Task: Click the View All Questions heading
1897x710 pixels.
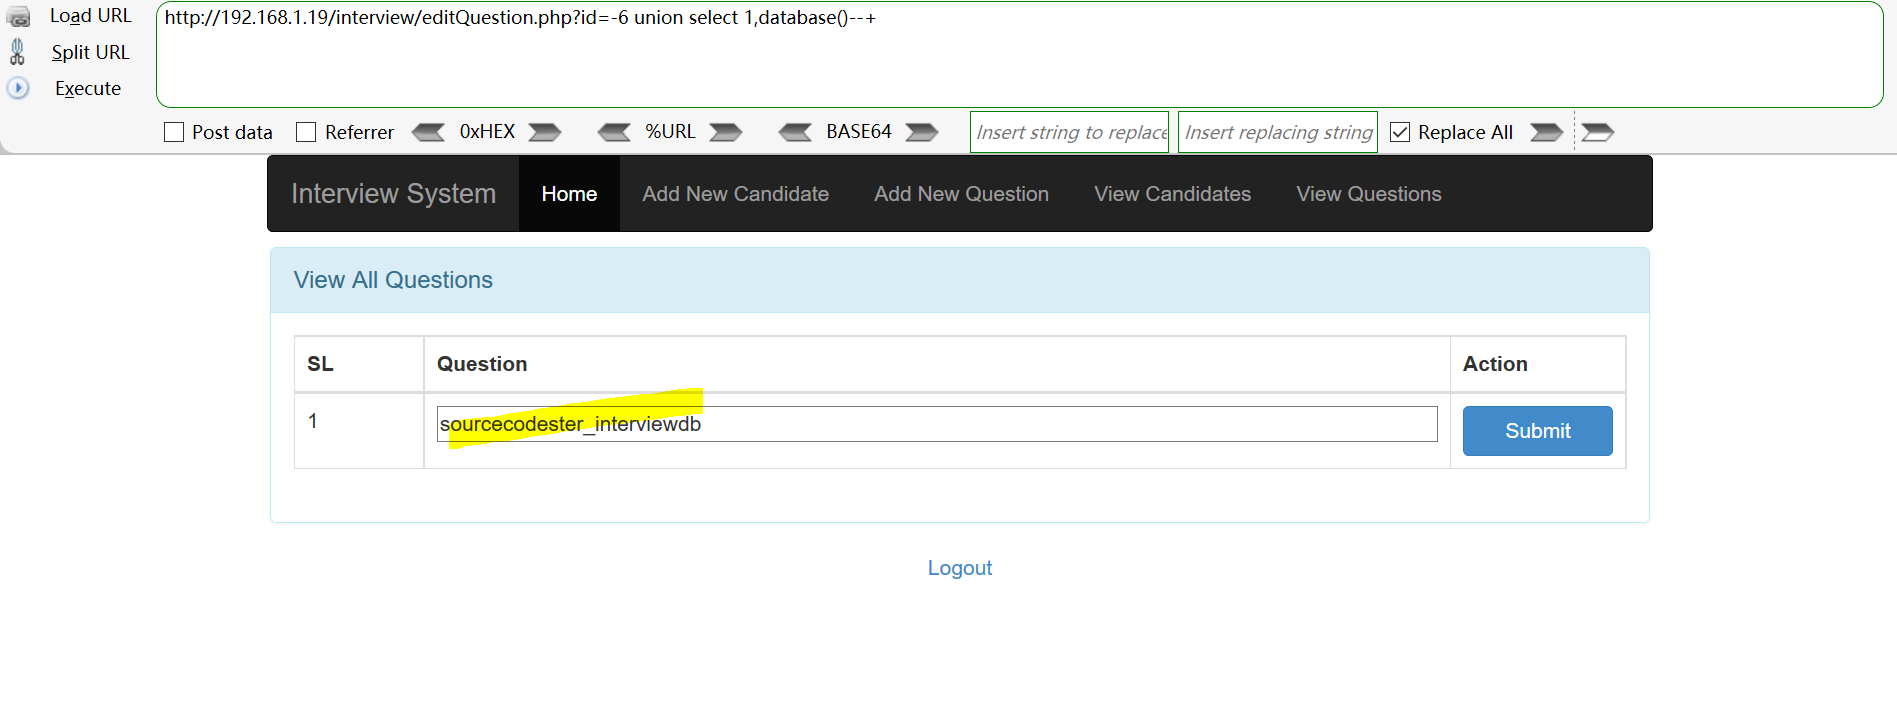Action: 393,280
